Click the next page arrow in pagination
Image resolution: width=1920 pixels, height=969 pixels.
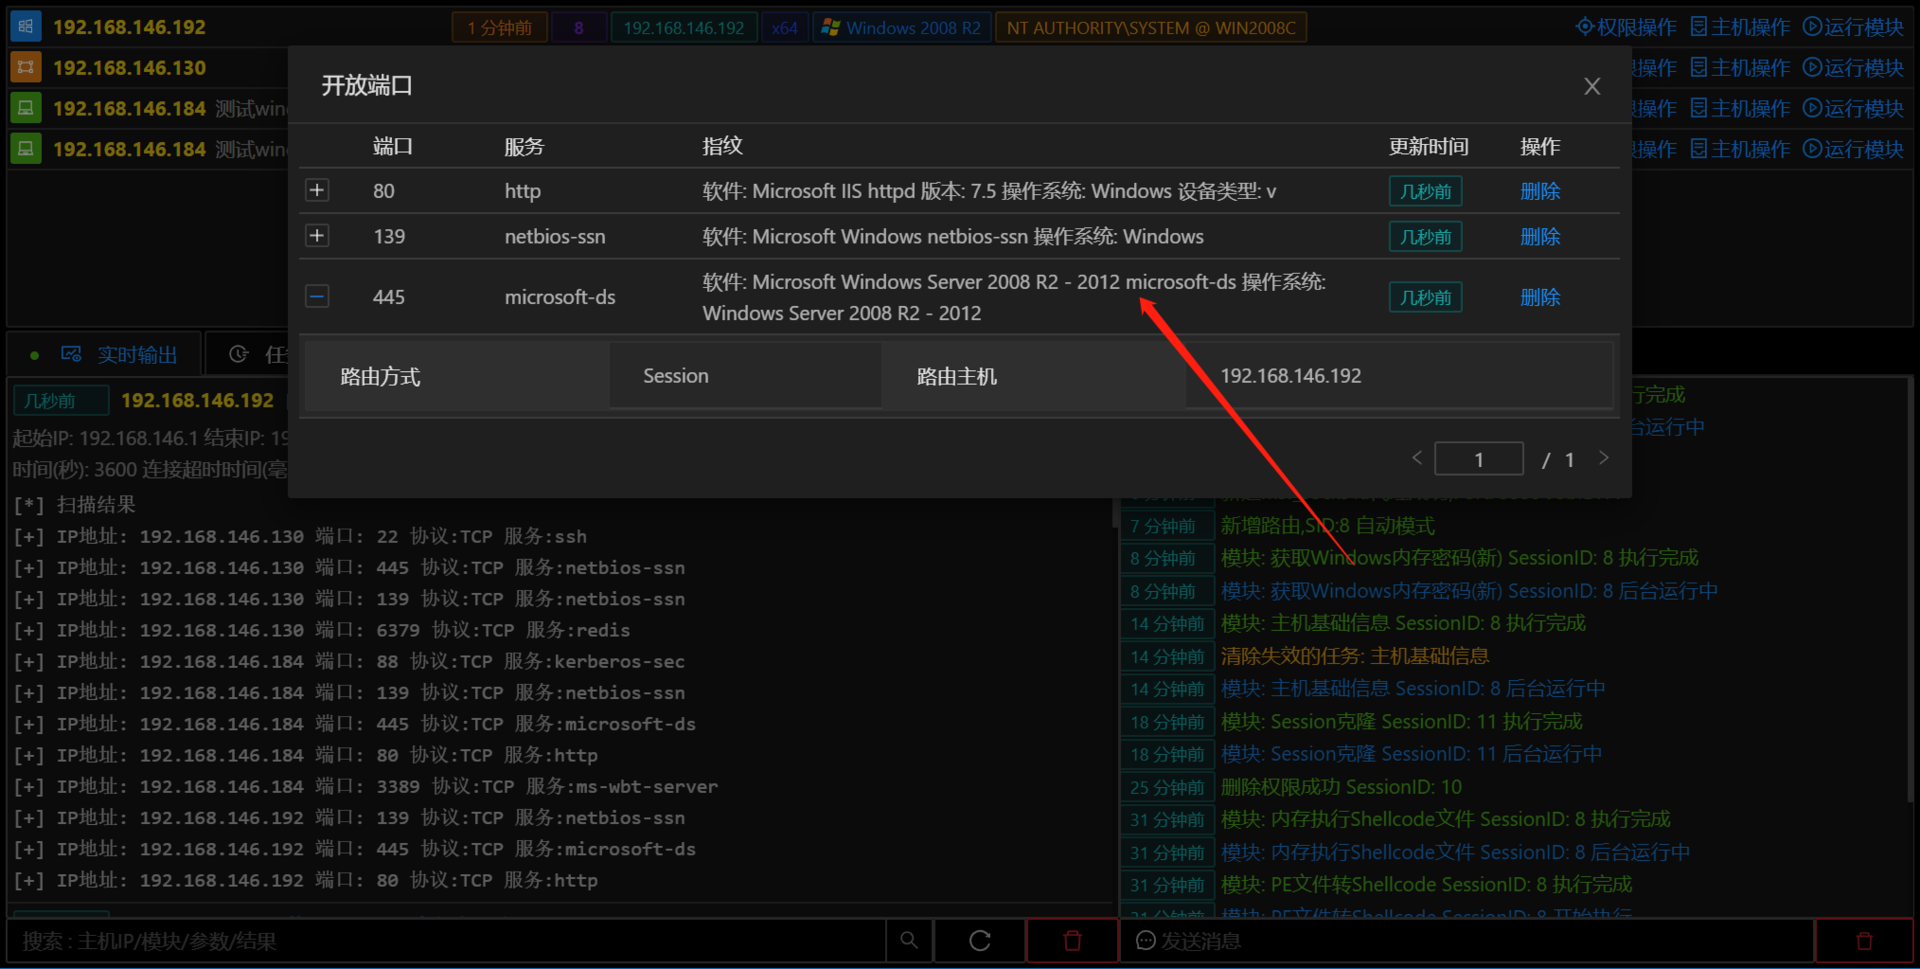tap(1603, 458)
